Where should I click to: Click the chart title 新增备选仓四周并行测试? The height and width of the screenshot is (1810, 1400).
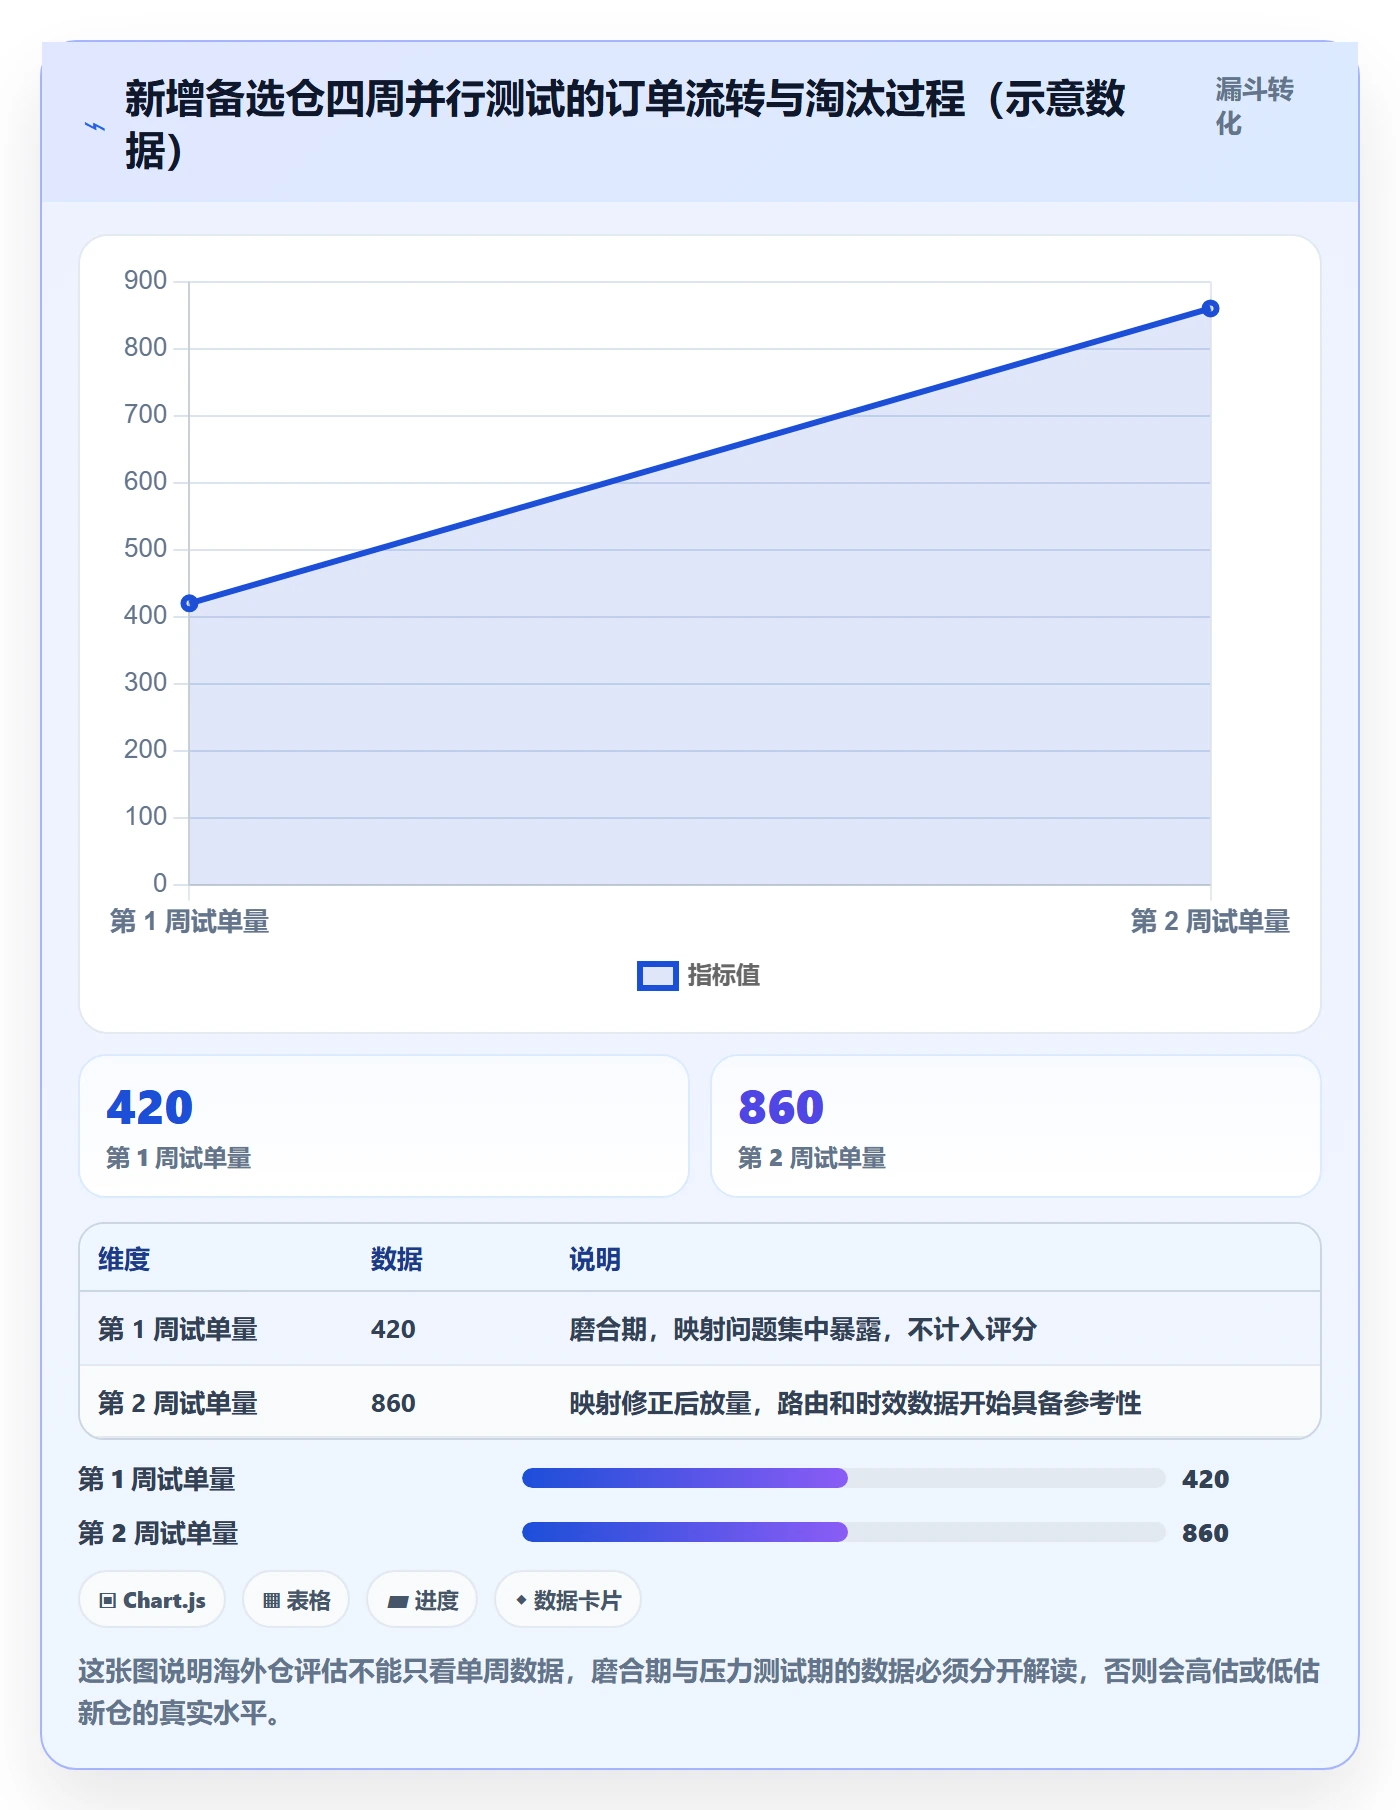tap(626, 125)
